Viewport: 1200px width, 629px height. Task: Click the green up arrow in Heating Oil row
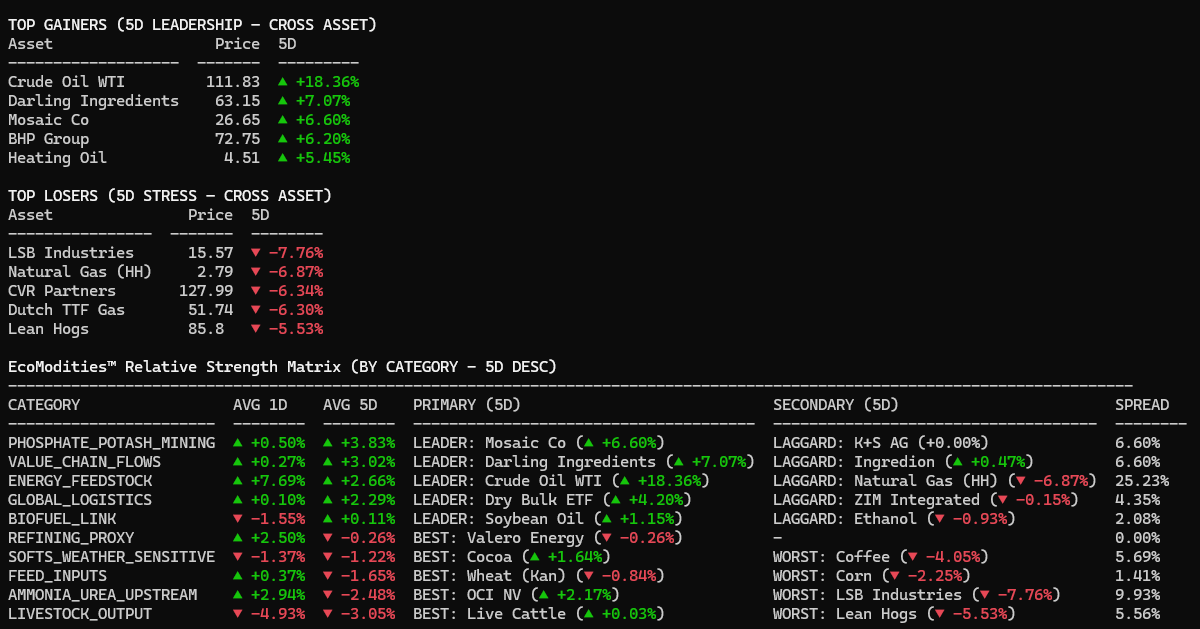(x=283, y=158)
